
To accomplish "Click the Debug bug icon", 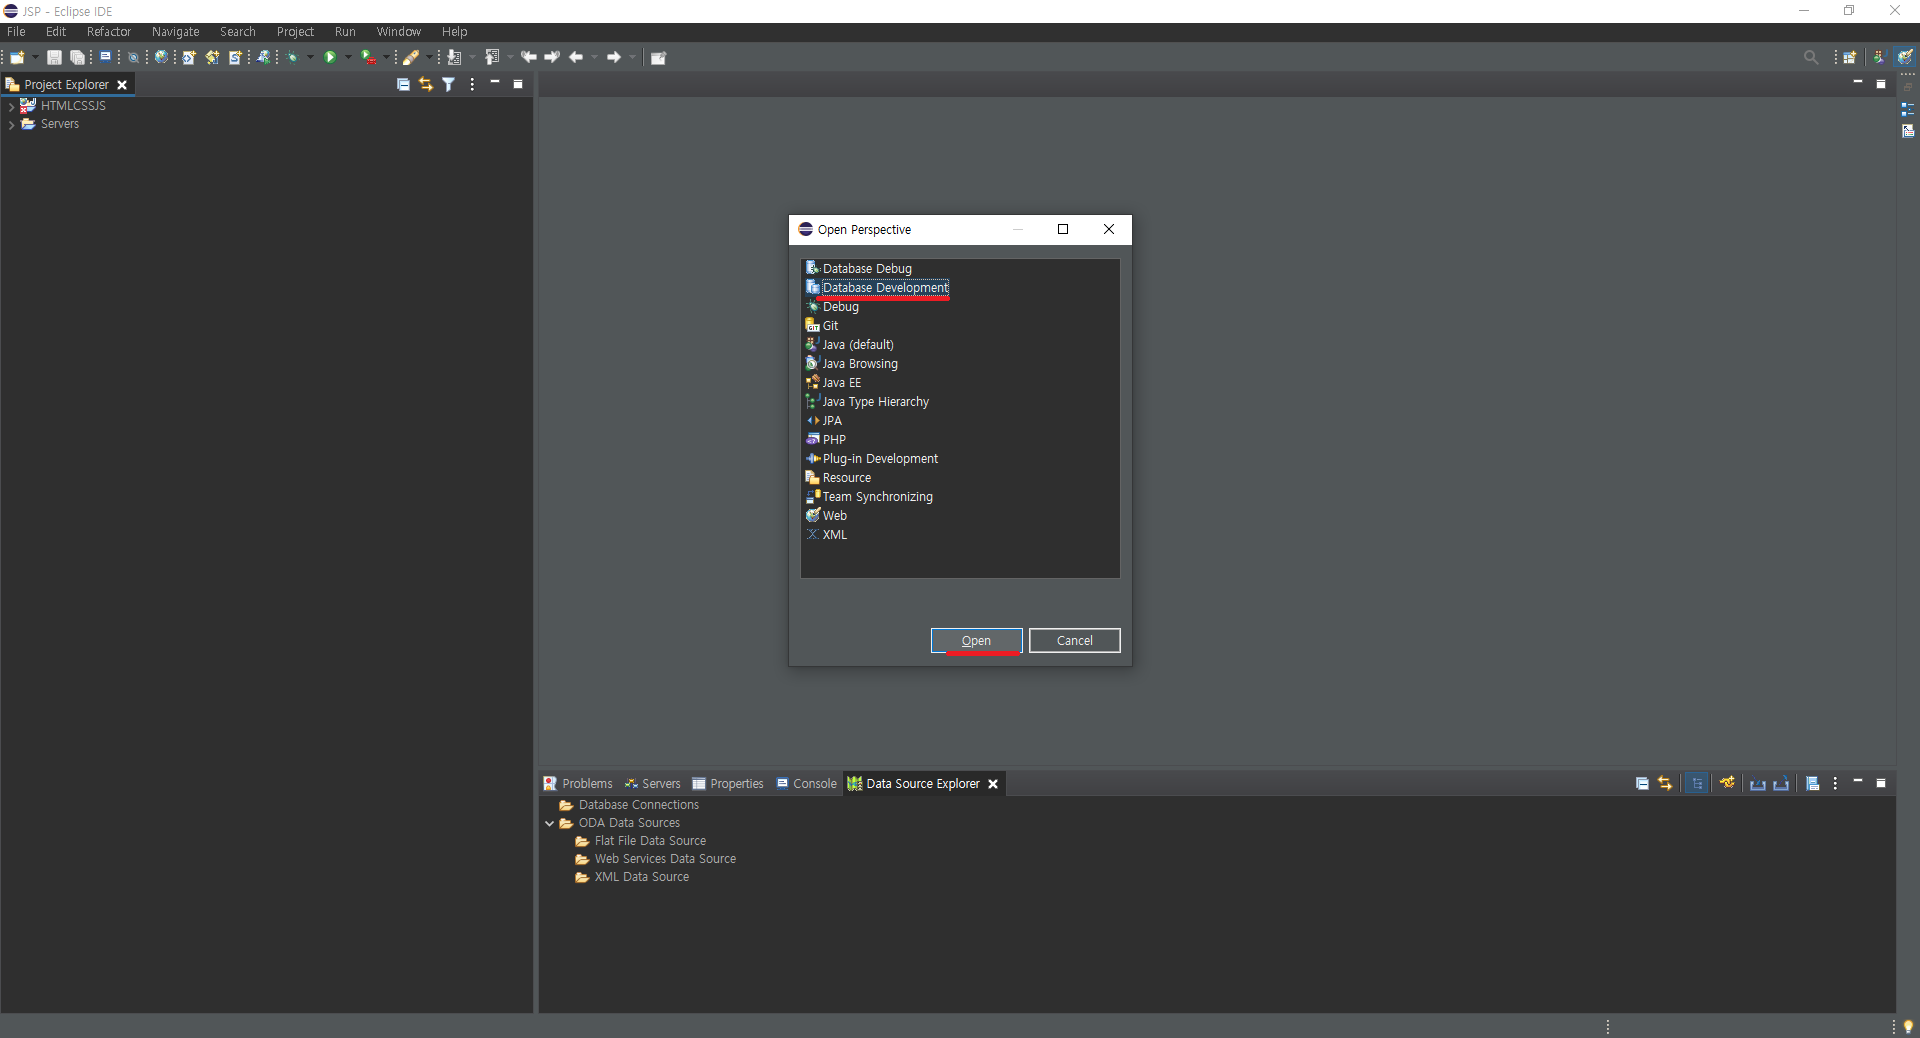I will point(293,57).
